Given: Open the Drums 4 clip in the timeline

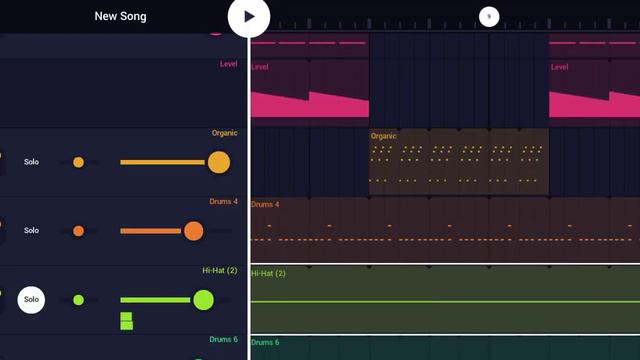Looking at the screenshot, I should 445,230.
